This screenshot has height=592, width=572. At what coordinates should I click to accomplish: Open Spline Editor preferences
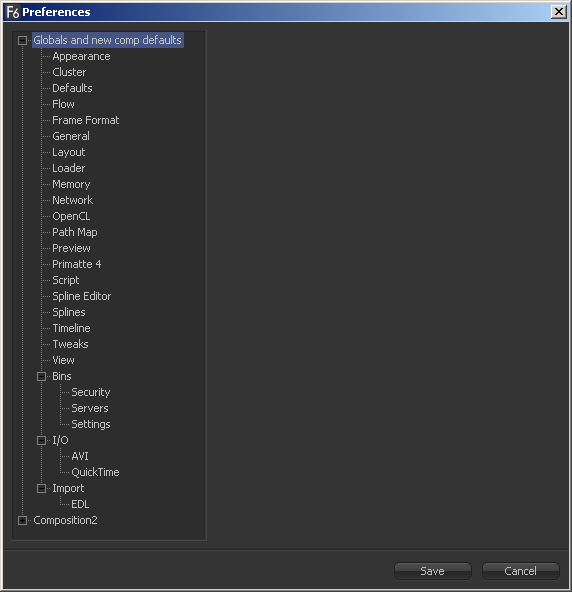(x=82, y=296)
